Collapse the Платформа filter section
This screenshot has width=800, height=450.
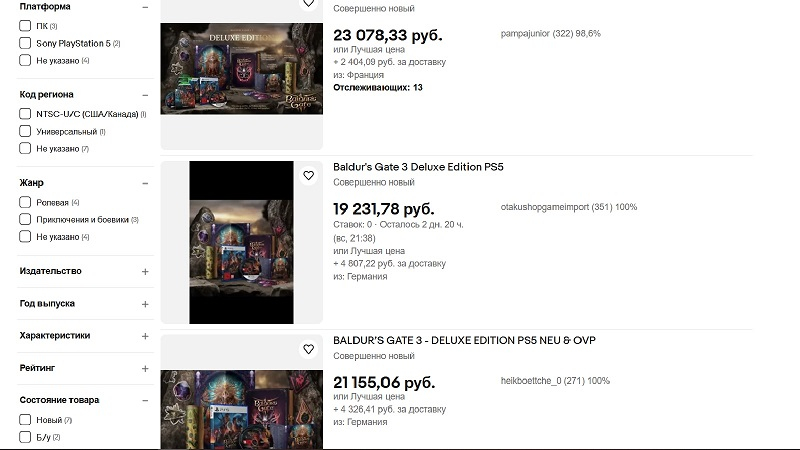[145, 7]
